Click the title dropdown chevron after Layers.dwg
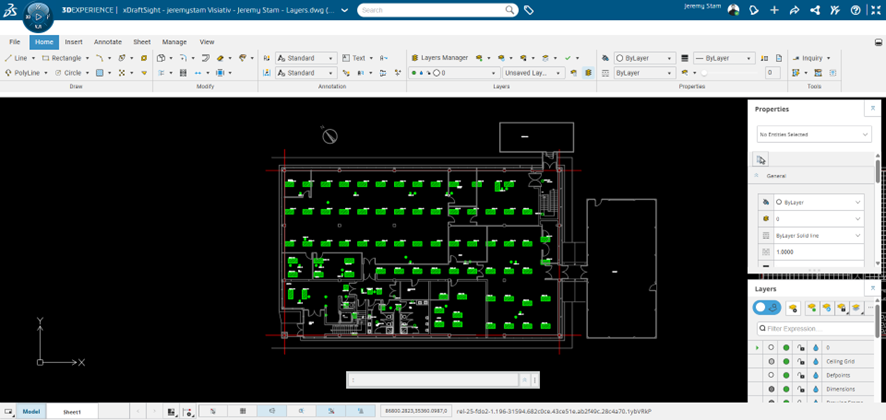The height and width of the screenshot is (420, 886). tap(345, 10)
